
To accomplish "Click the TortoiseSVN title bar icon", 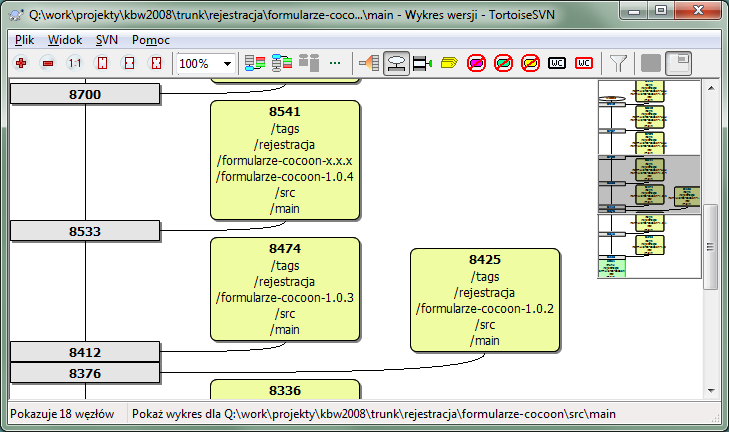I will click(17, 15).
